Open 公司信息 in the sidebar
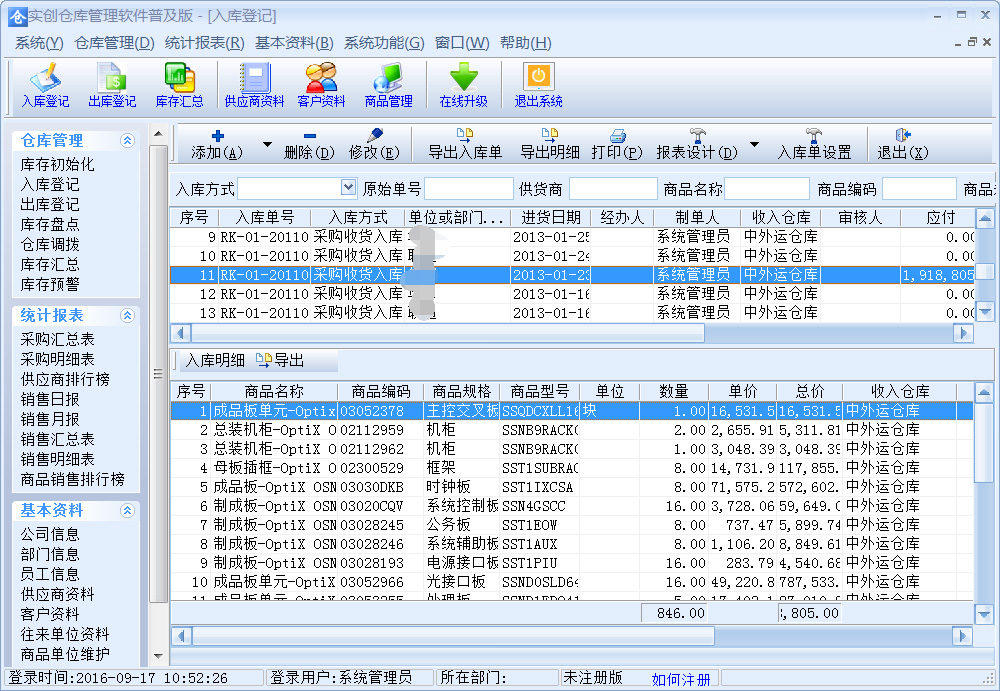This screenshot has height=691, width=1000. [x=50, y=534]
